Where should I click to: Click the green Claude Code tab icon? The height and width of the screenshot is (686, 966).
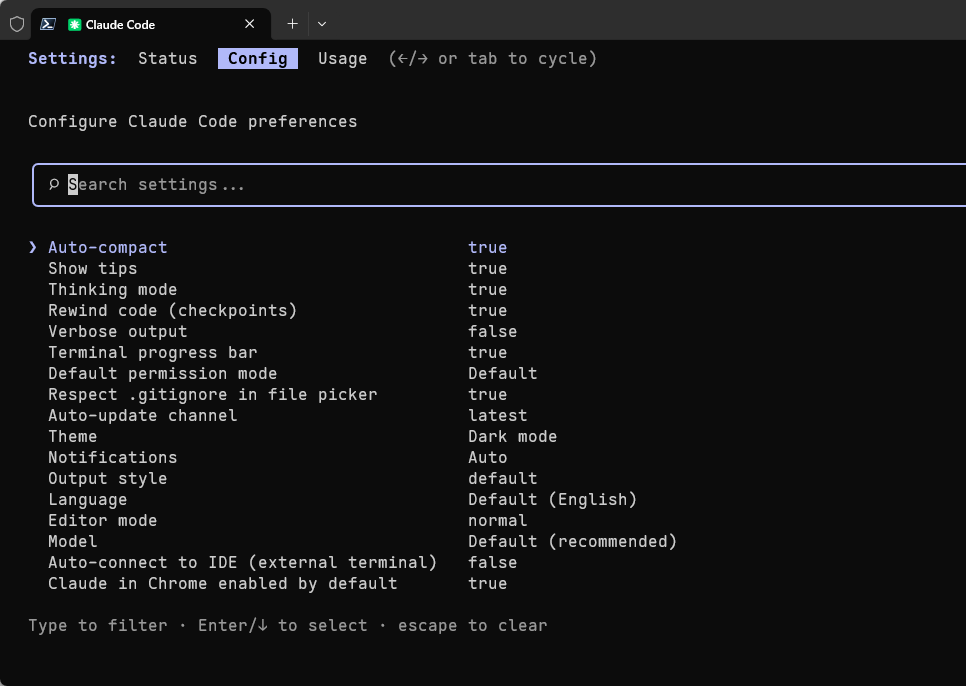point(75,25)
